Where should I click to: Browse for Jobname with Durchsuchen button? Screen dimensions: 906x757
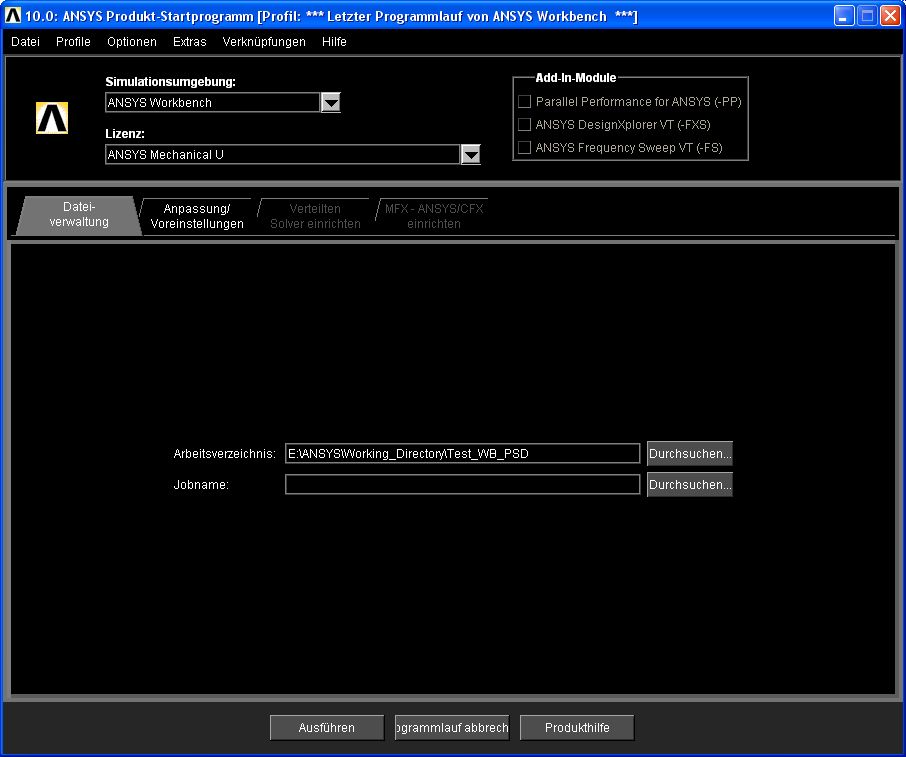click(690, 485)
